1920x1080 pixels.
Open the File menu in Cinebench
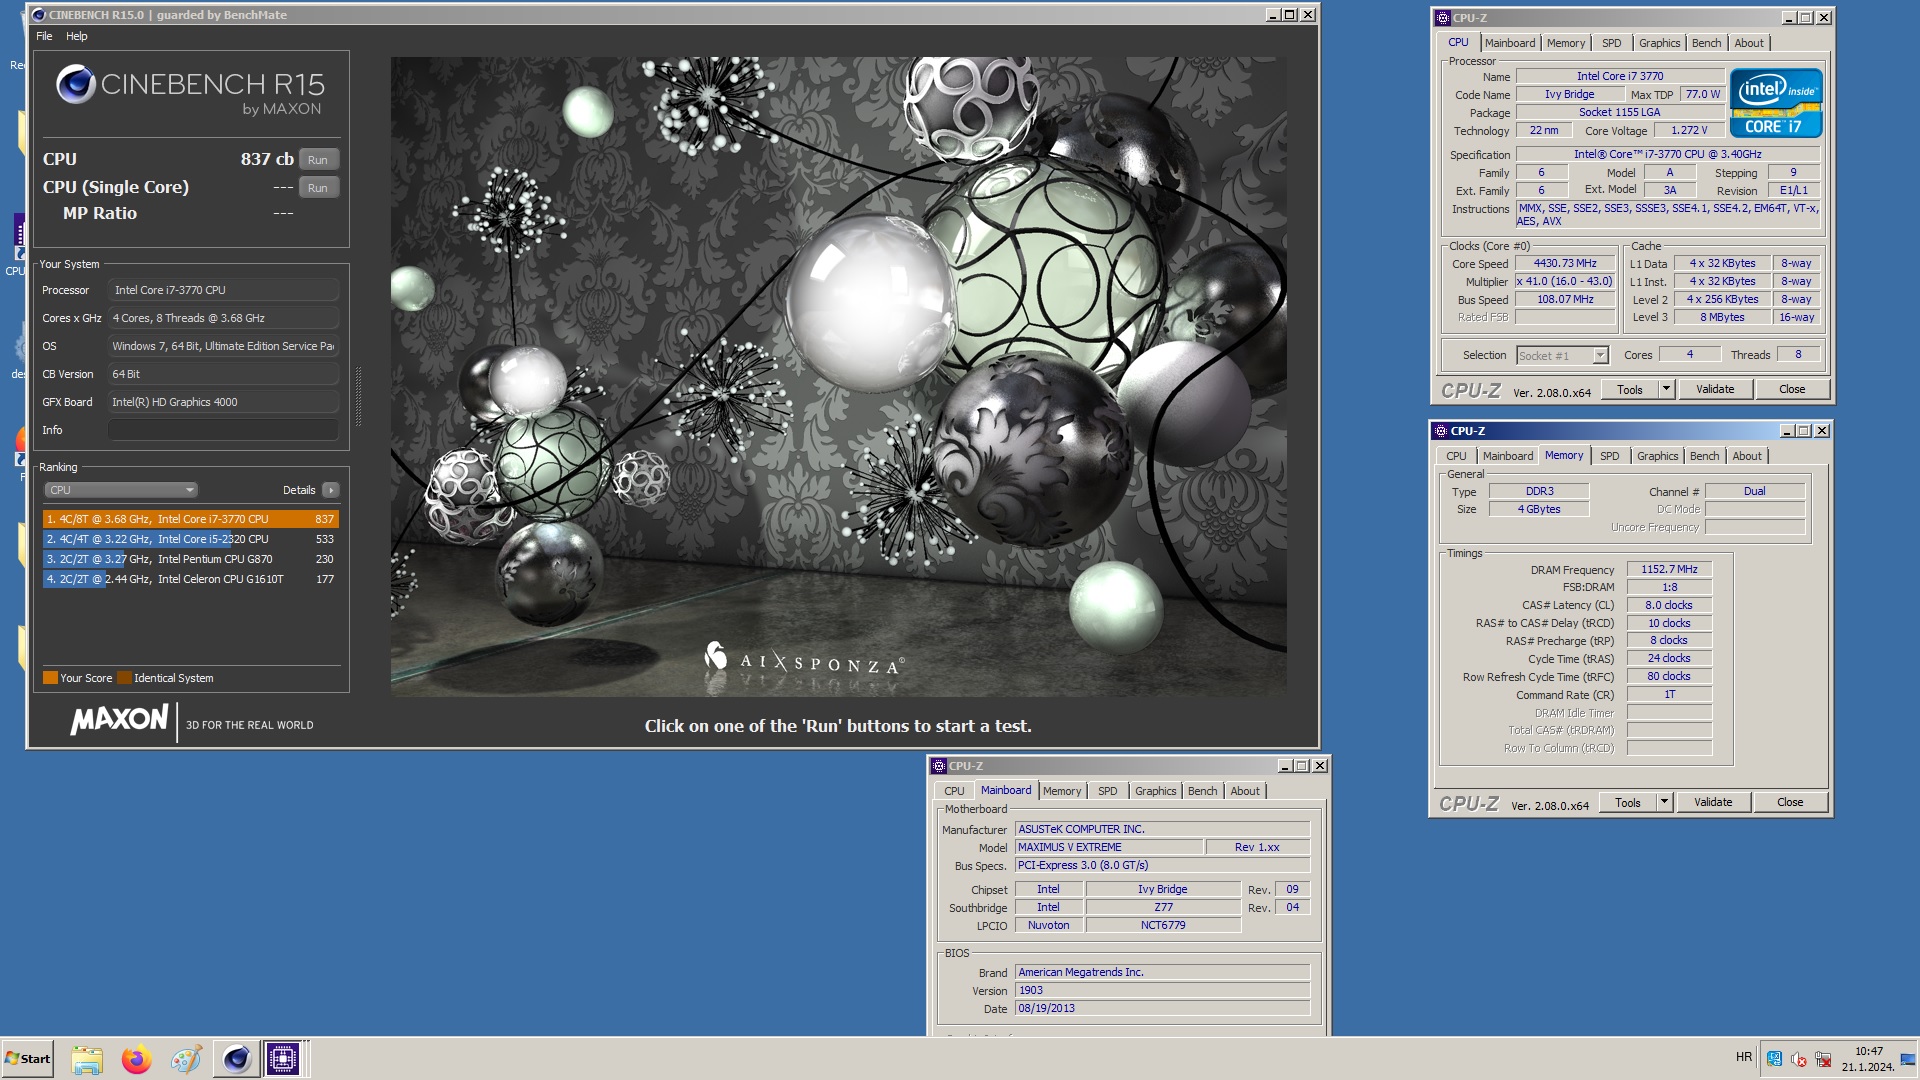44,36
